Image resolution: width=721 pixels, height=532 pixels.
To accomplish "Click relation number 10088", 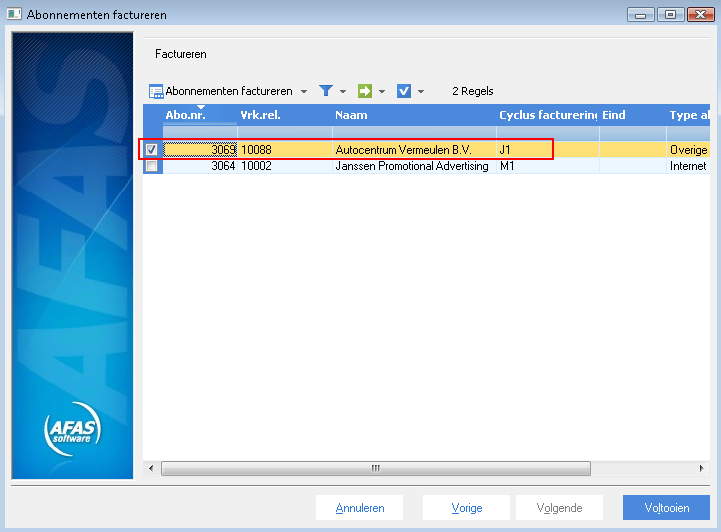I will pos(256,149).
